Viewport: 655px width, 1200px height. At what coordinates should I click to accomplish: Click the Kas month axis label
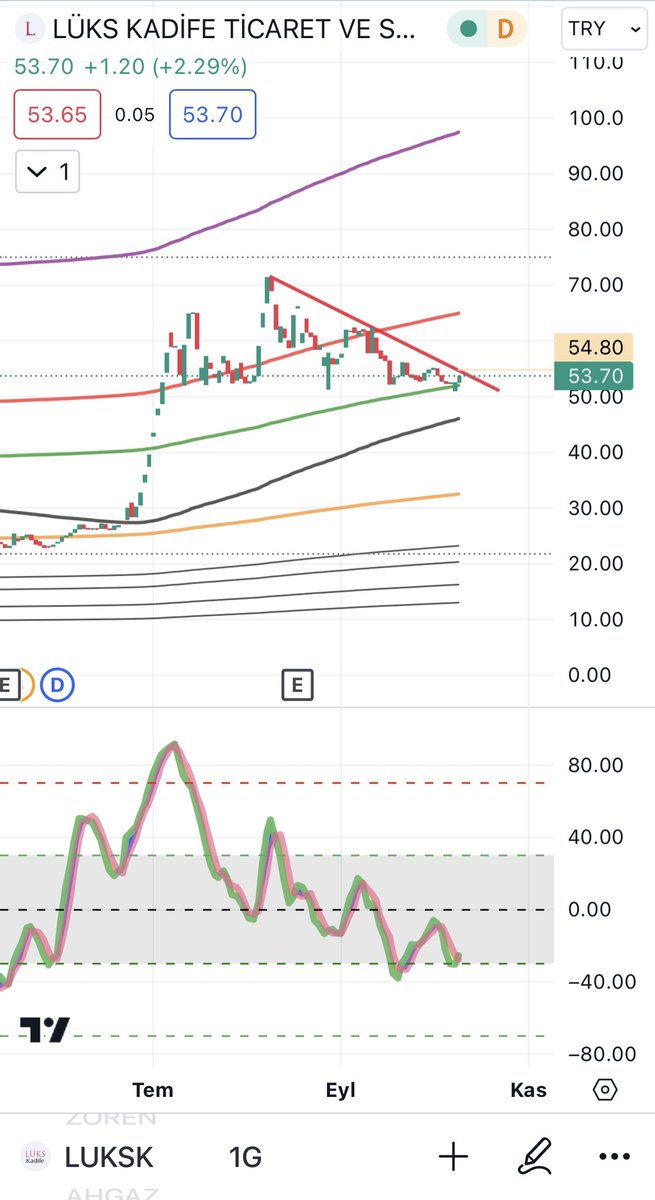click(528, 1089)
